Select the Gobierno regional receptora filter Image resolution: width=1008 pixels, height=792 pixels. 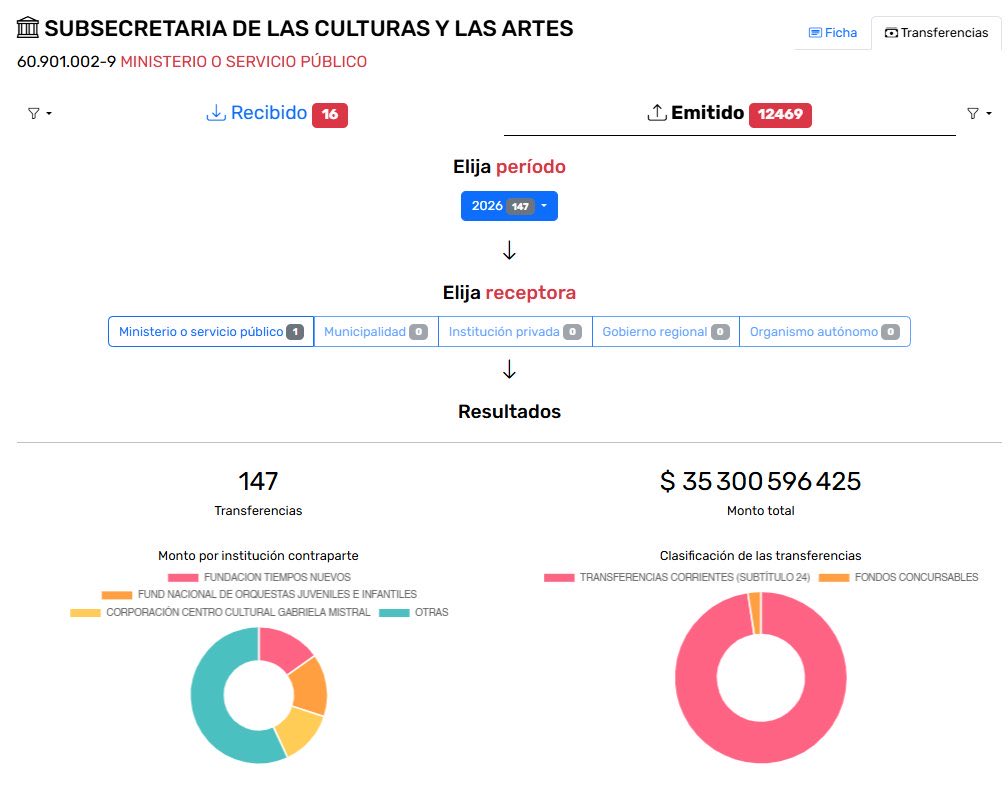tap(665, 331)
